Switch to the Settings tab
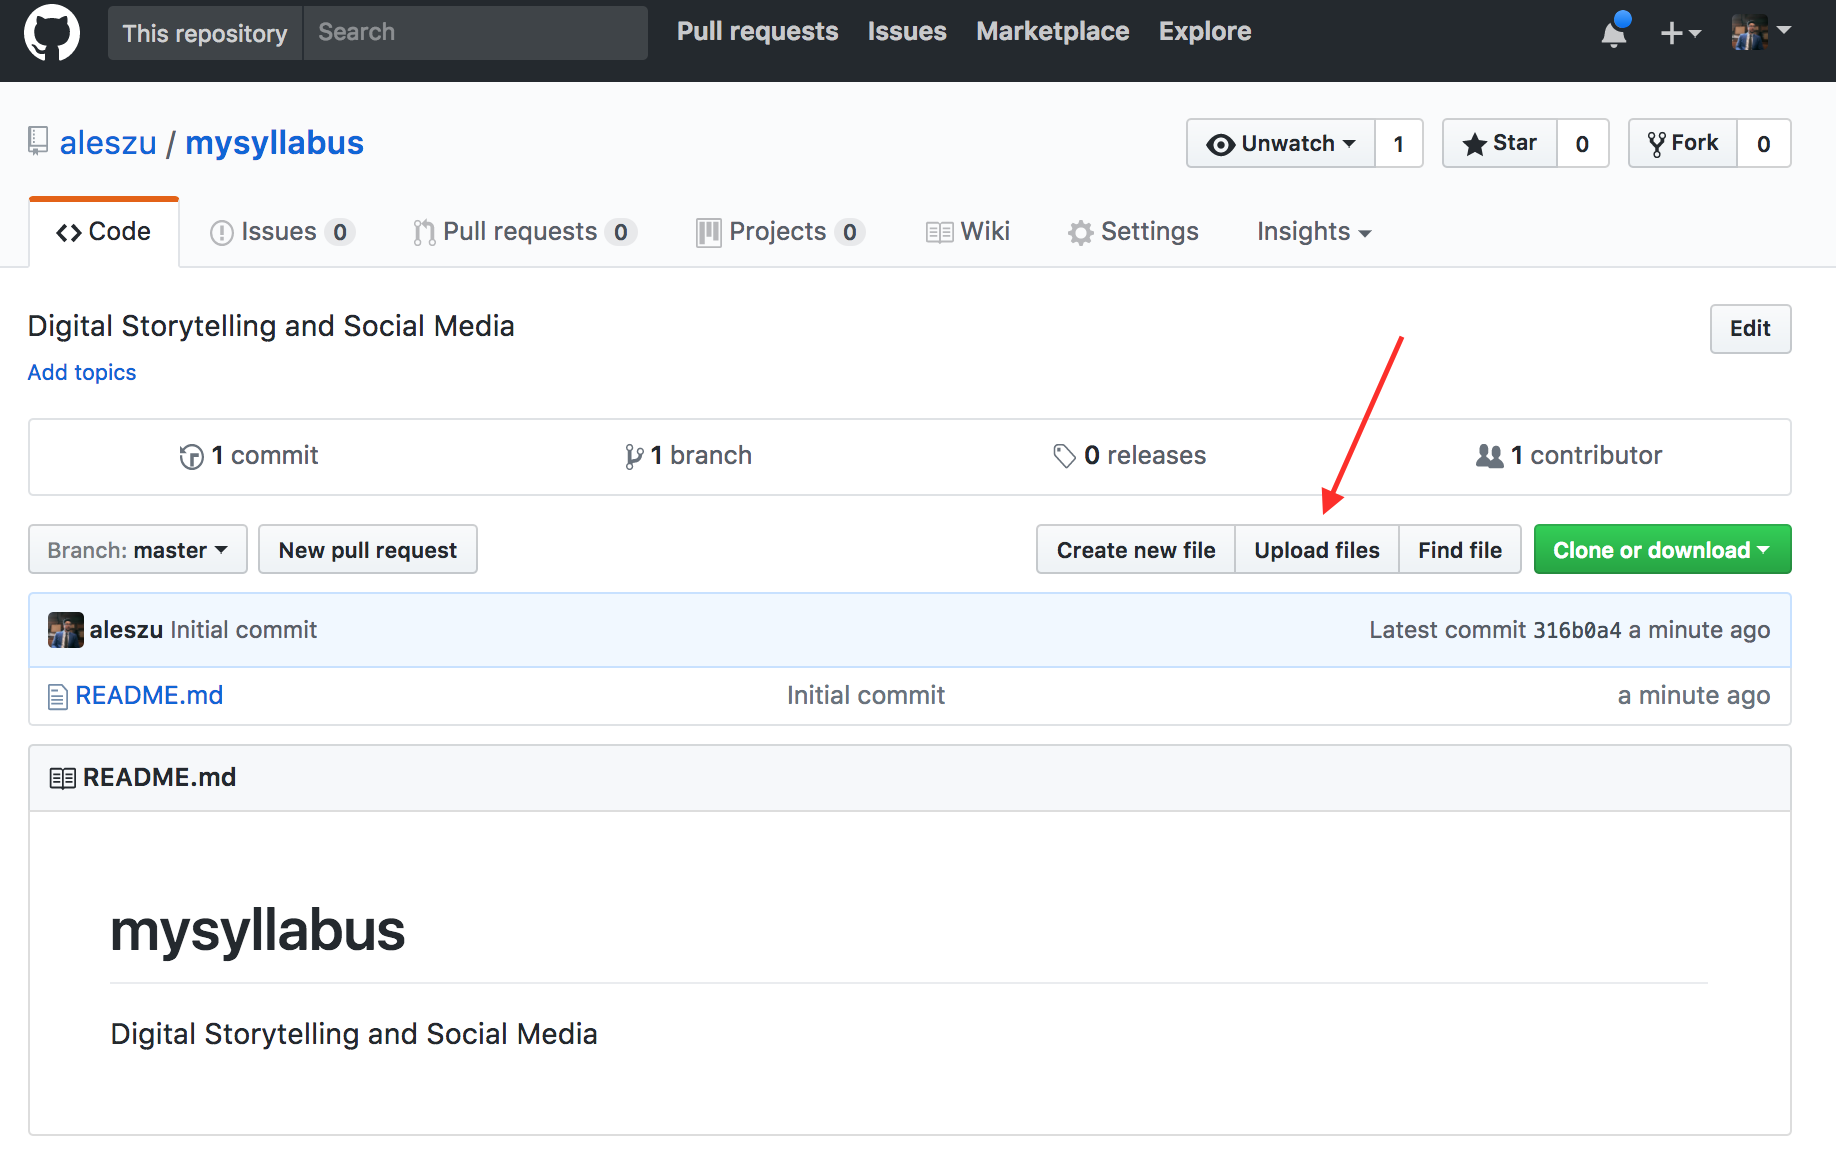This screenshot has width=1836, height=1172. click(x=1133, y=231)
